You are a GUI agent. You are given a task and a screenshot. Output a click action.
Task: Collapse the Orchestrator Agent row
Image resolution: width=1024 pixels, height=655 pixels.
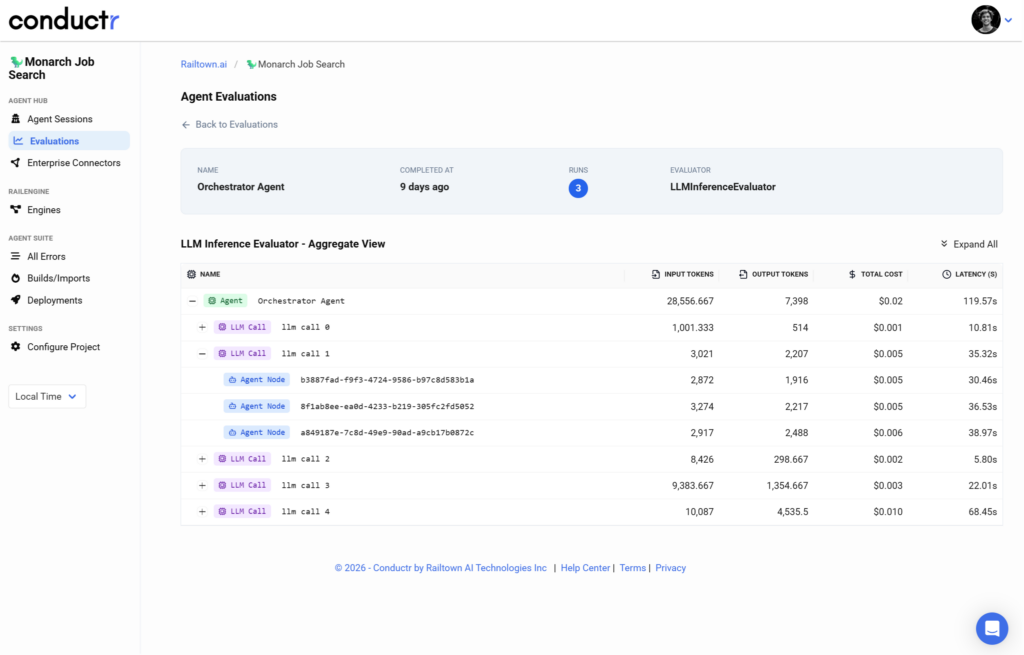point(192,301)
